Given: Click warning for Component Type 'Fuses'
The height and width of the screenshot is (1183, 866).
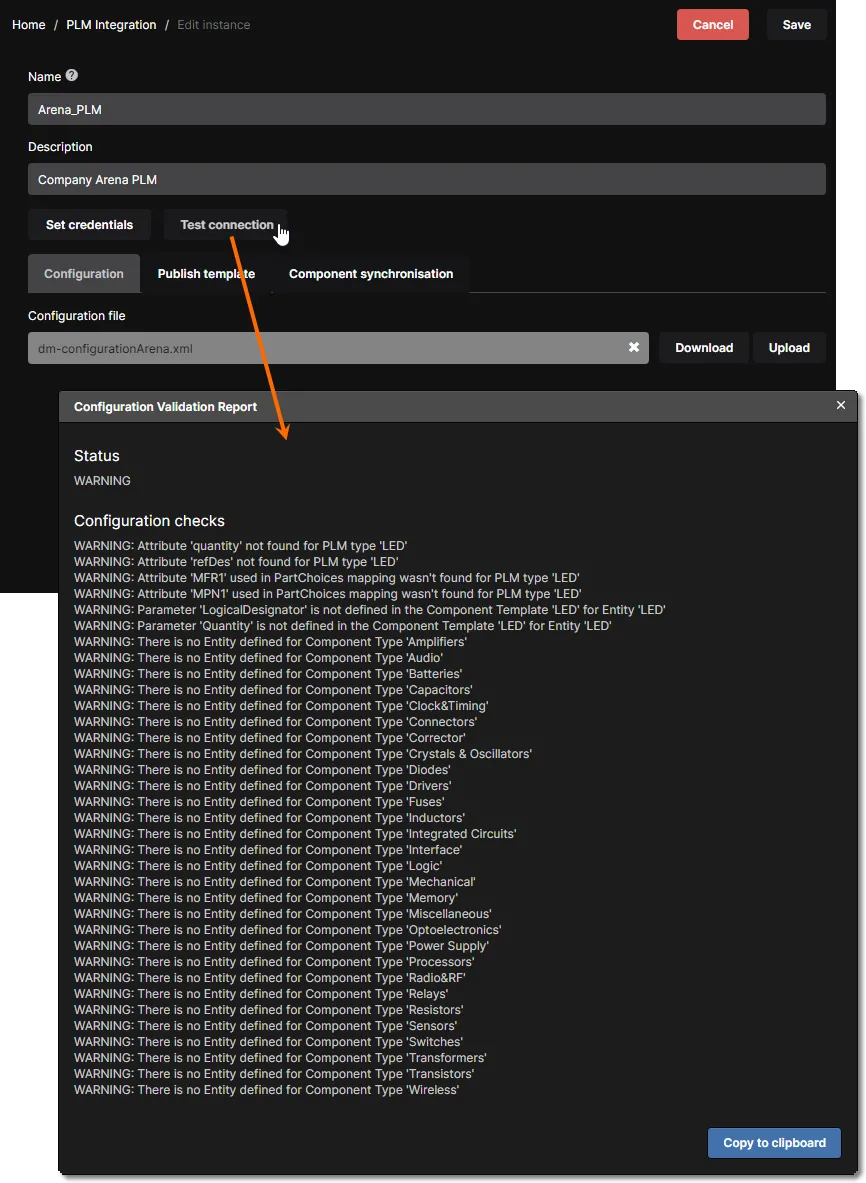Looking at the screenshot, I should click(259, 801).
